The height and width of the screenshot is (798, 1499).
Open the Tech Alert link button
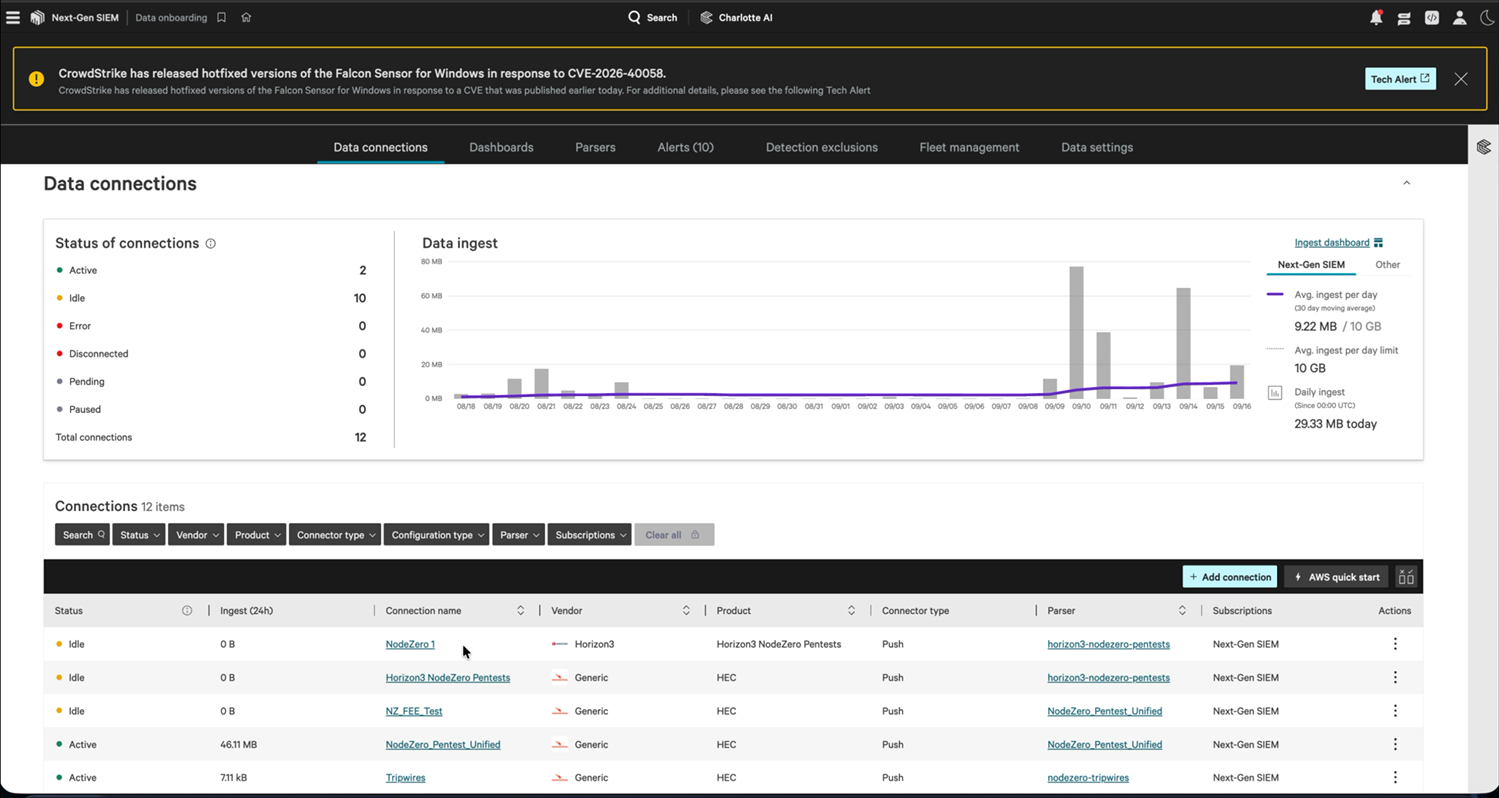tap(1400, 79)
